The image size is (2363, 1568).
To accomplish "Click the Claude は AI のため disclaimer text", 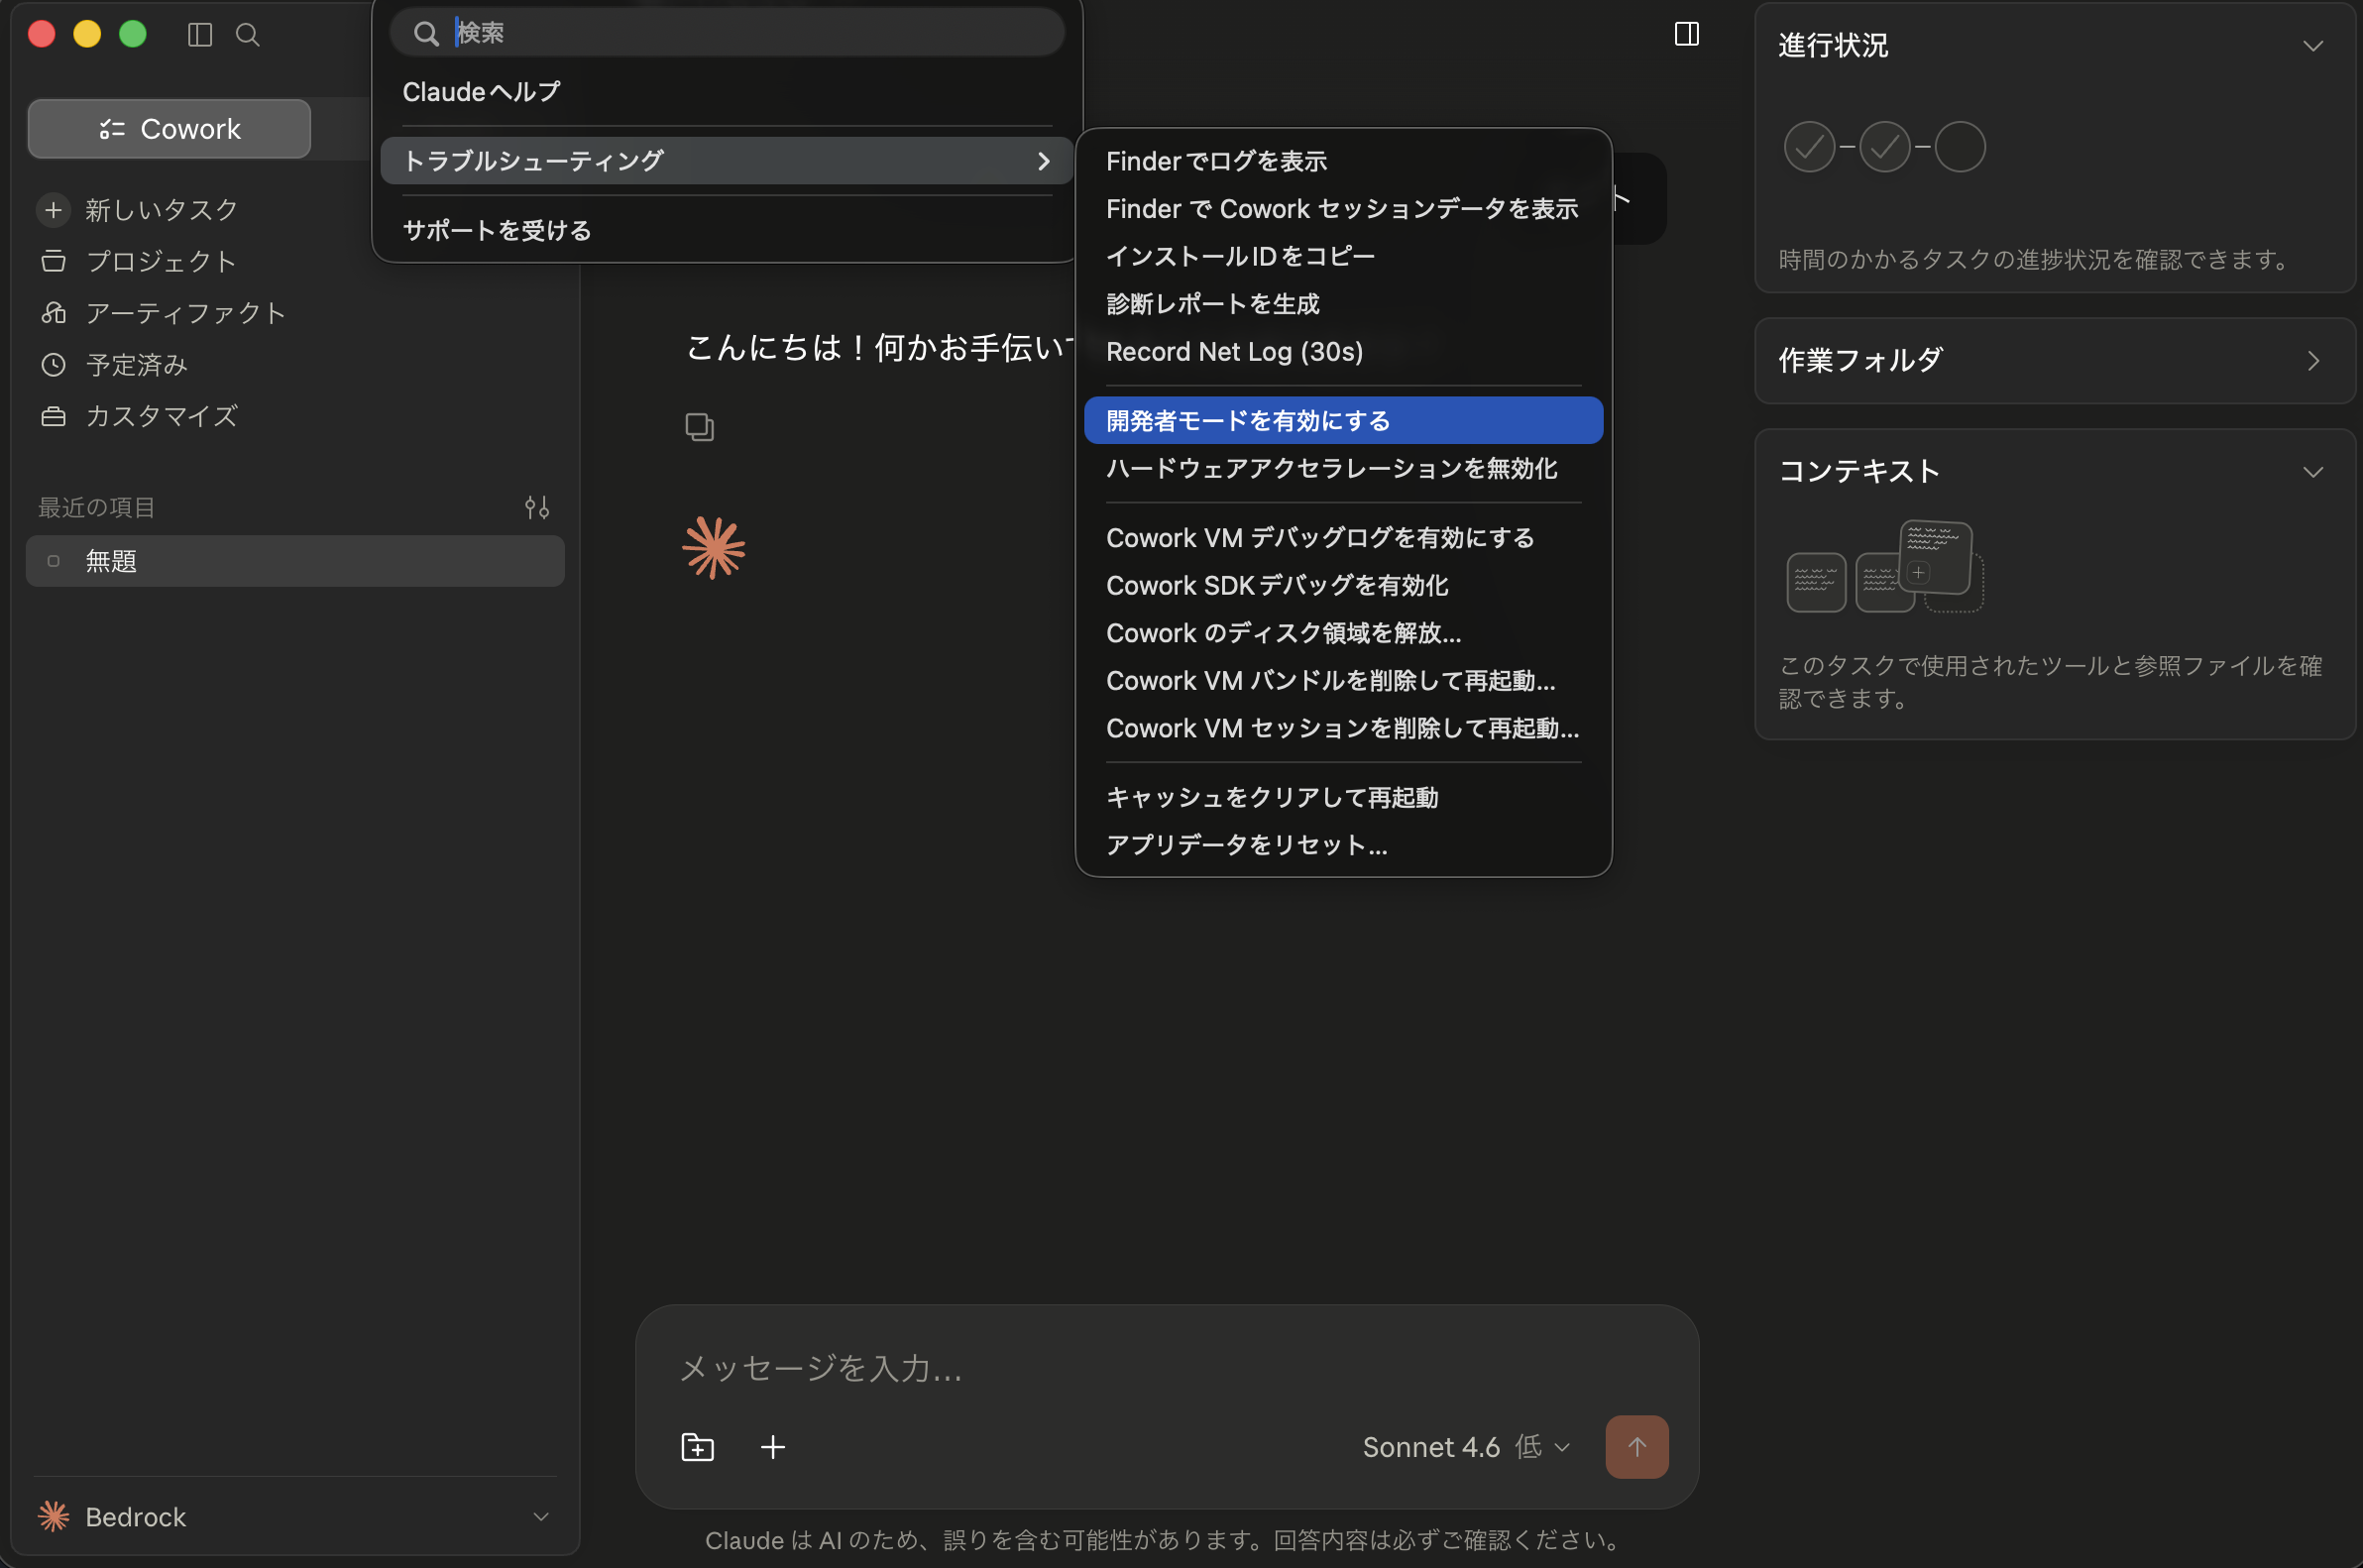I will (1165, 1540).
